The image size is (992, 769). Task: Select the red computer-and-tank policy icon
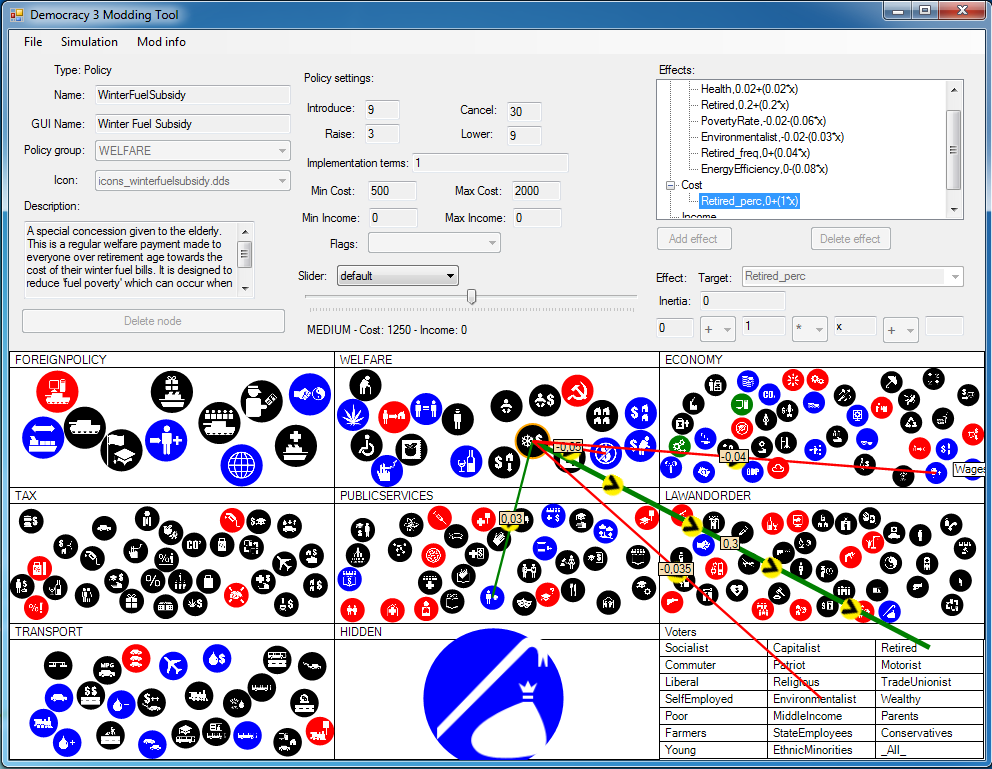coord(57,391)
